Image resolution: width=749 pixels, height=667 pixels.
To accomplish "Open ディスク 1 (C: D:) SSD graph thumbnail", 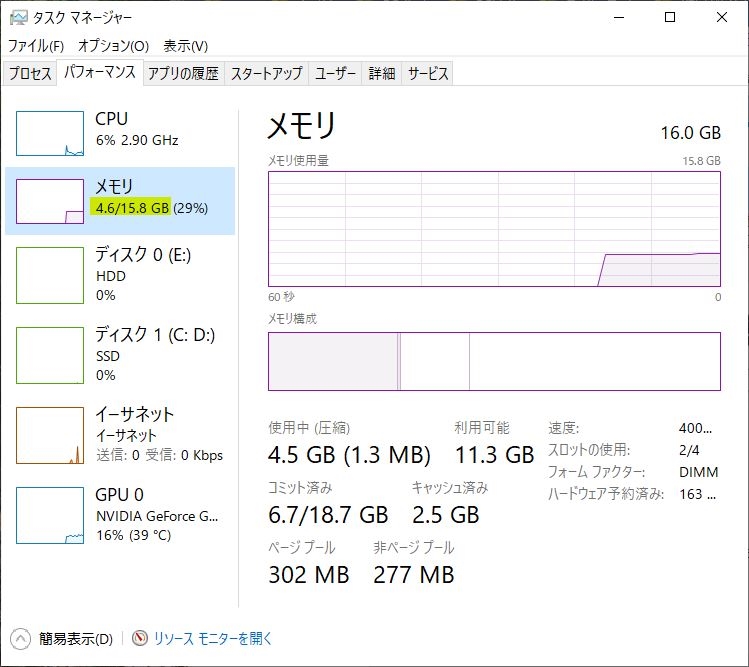I will 50,355.
